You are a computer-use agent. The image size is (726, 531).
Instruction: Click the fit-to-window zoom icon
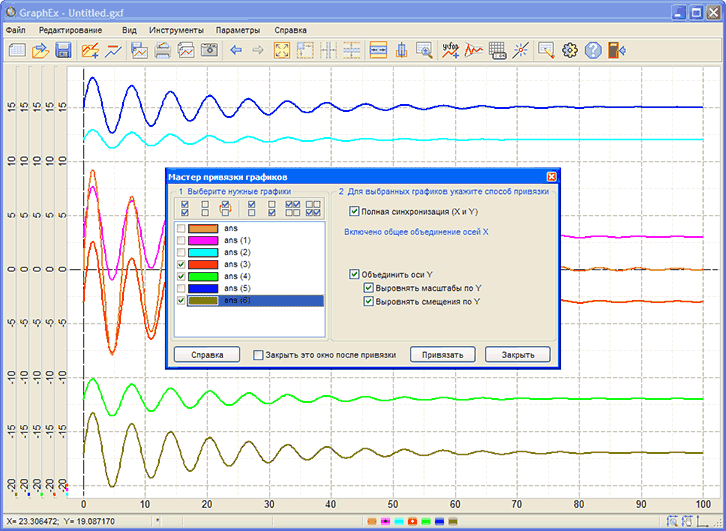coord(282,50)
